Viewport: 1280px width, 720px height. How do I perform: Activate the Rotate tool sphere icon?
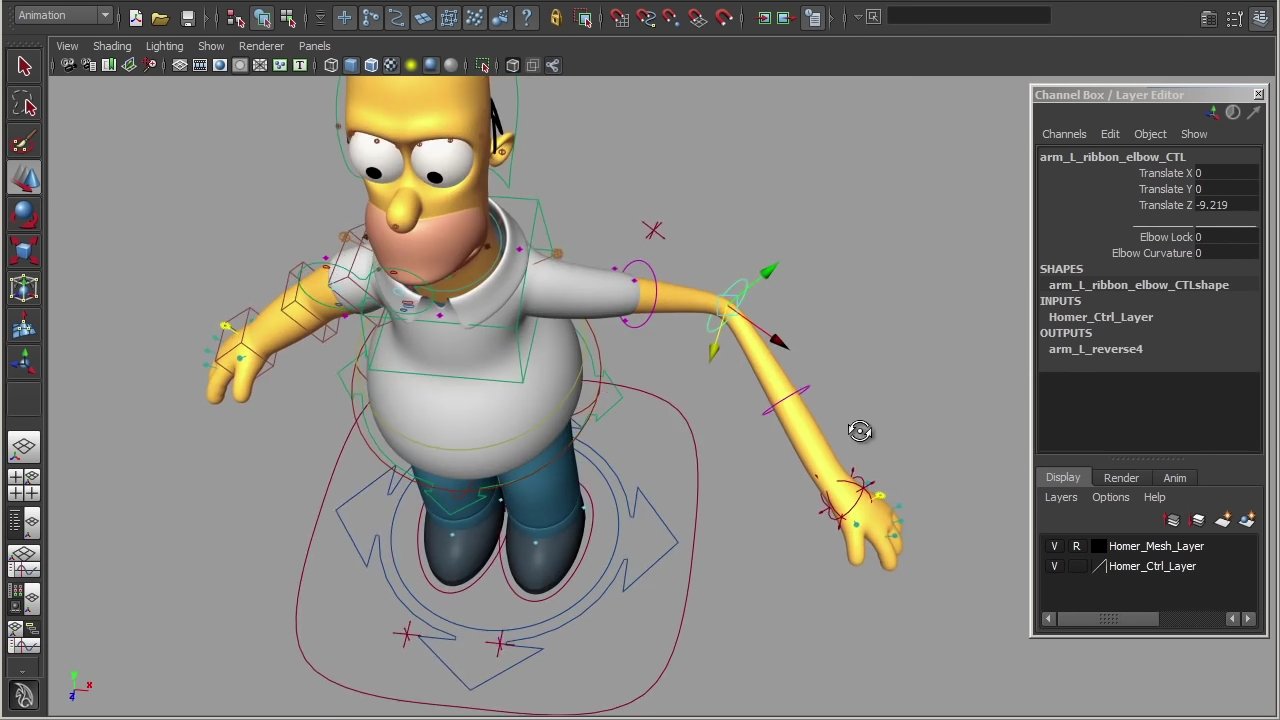[24, 215]
